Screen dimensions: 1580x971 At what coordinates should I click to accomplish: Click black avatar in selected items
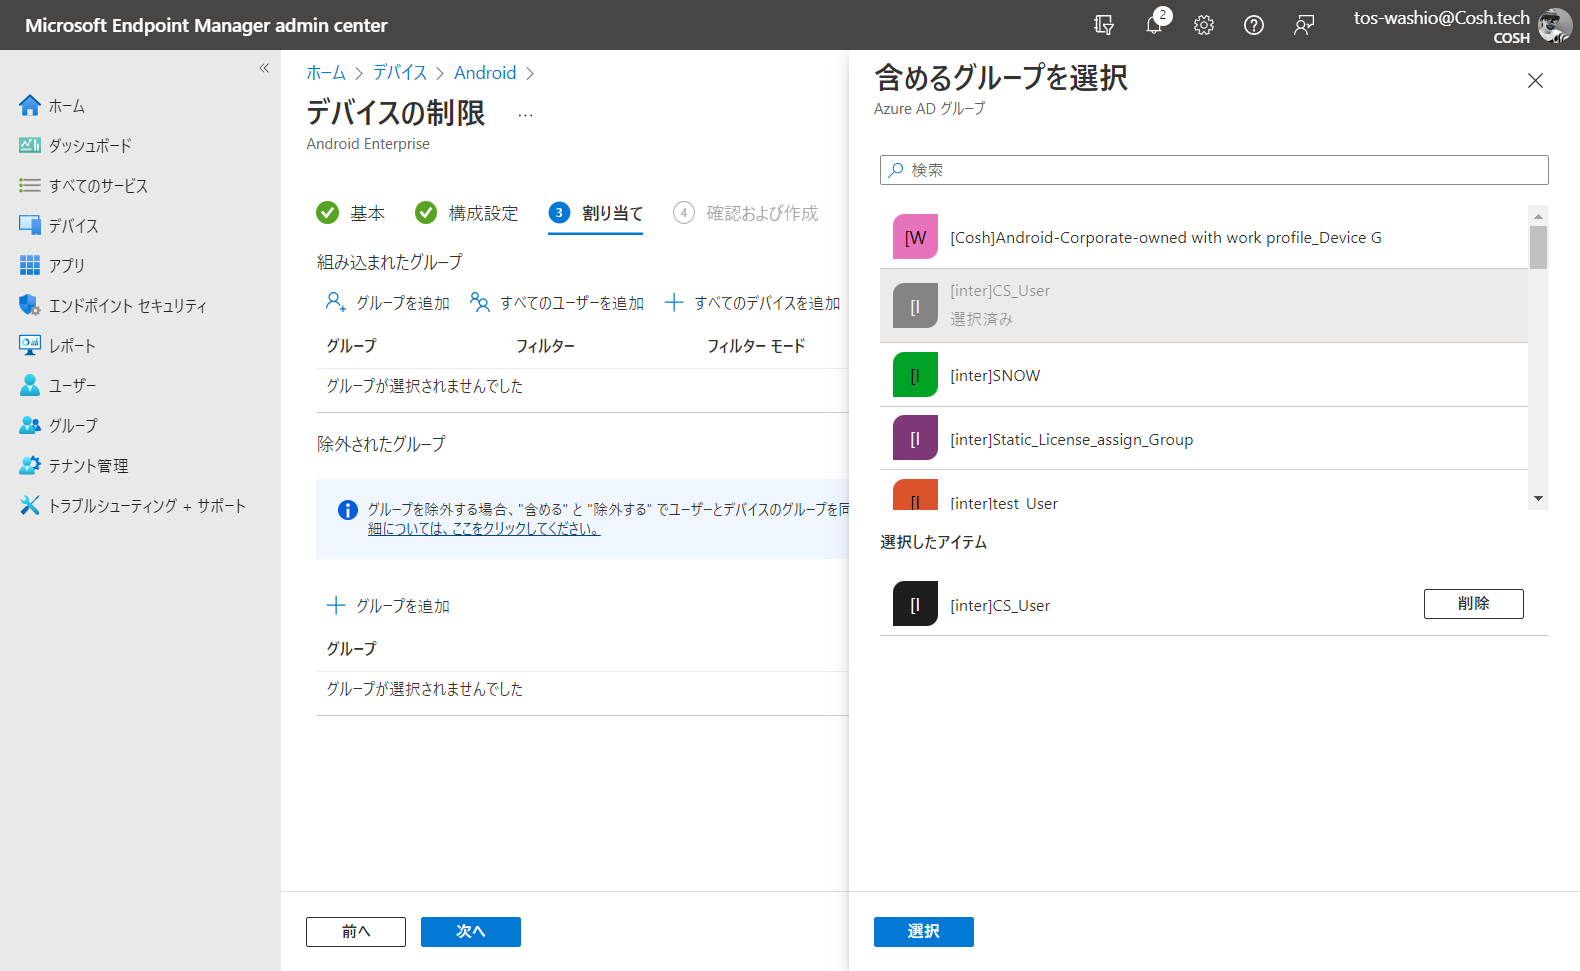click(915, 604)
